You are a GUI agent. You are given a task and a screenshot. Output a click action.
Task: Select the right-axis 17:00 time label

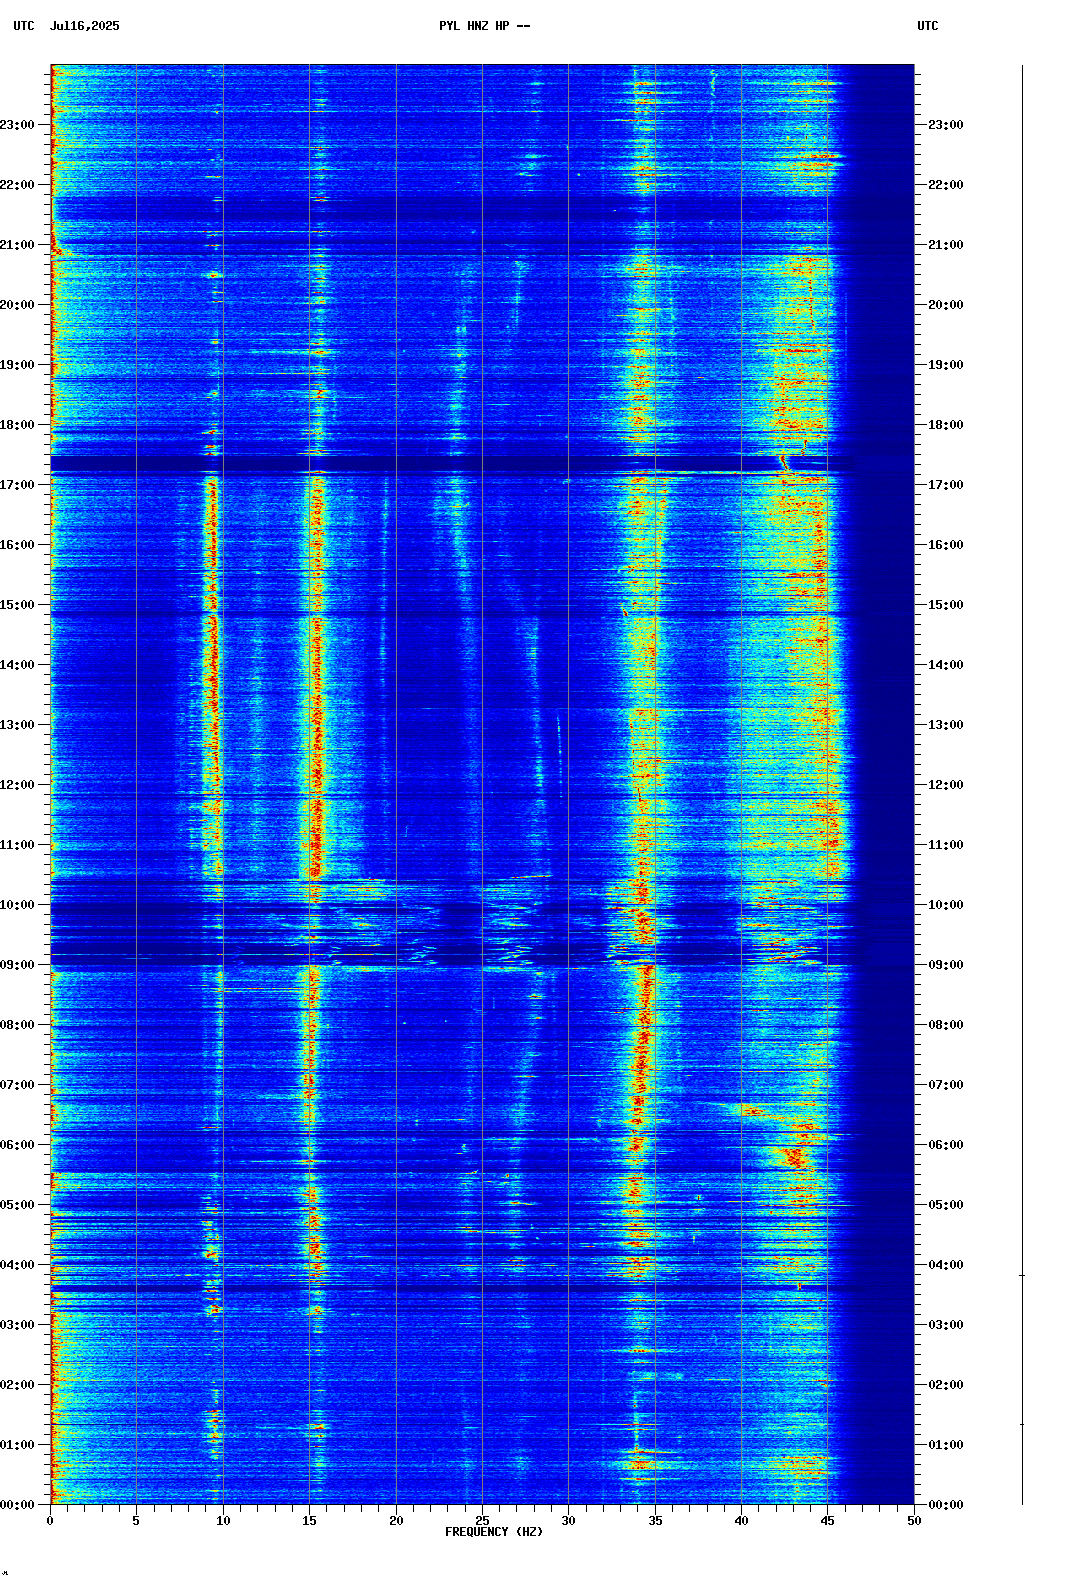946,485
